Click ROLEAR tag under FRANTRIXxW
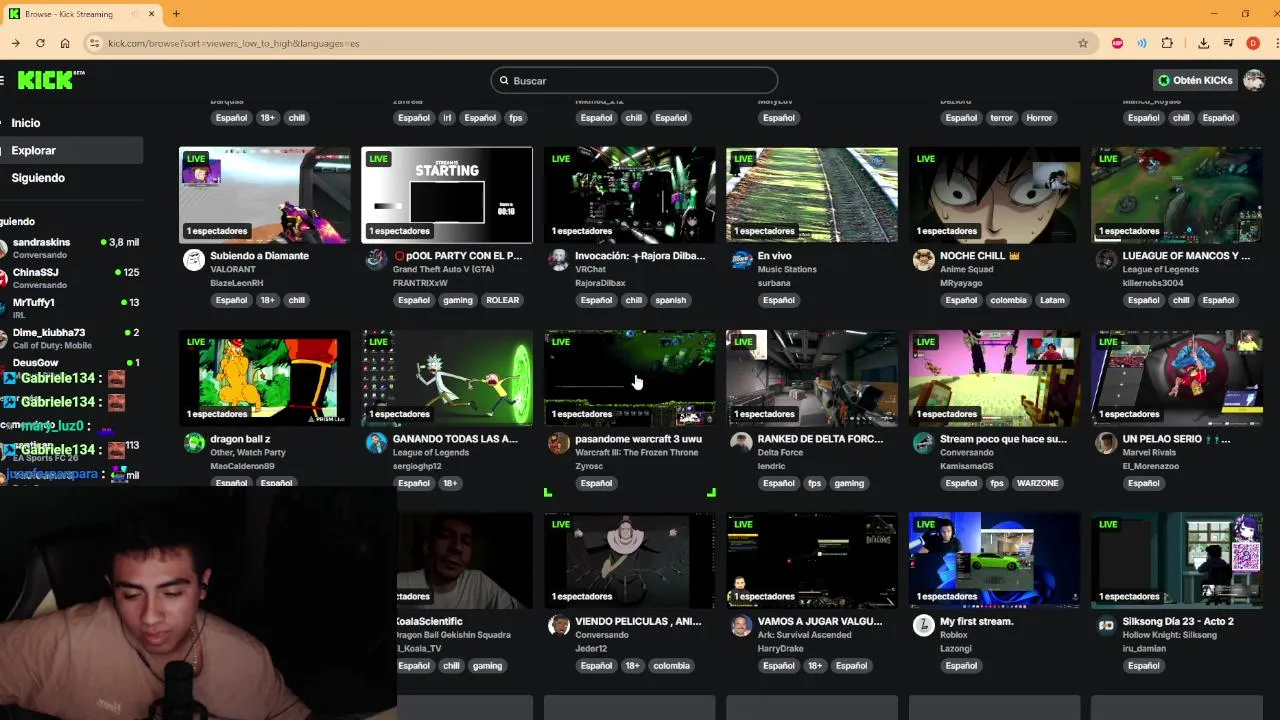Screen dimensions: 1280x720 click(502, 300)
